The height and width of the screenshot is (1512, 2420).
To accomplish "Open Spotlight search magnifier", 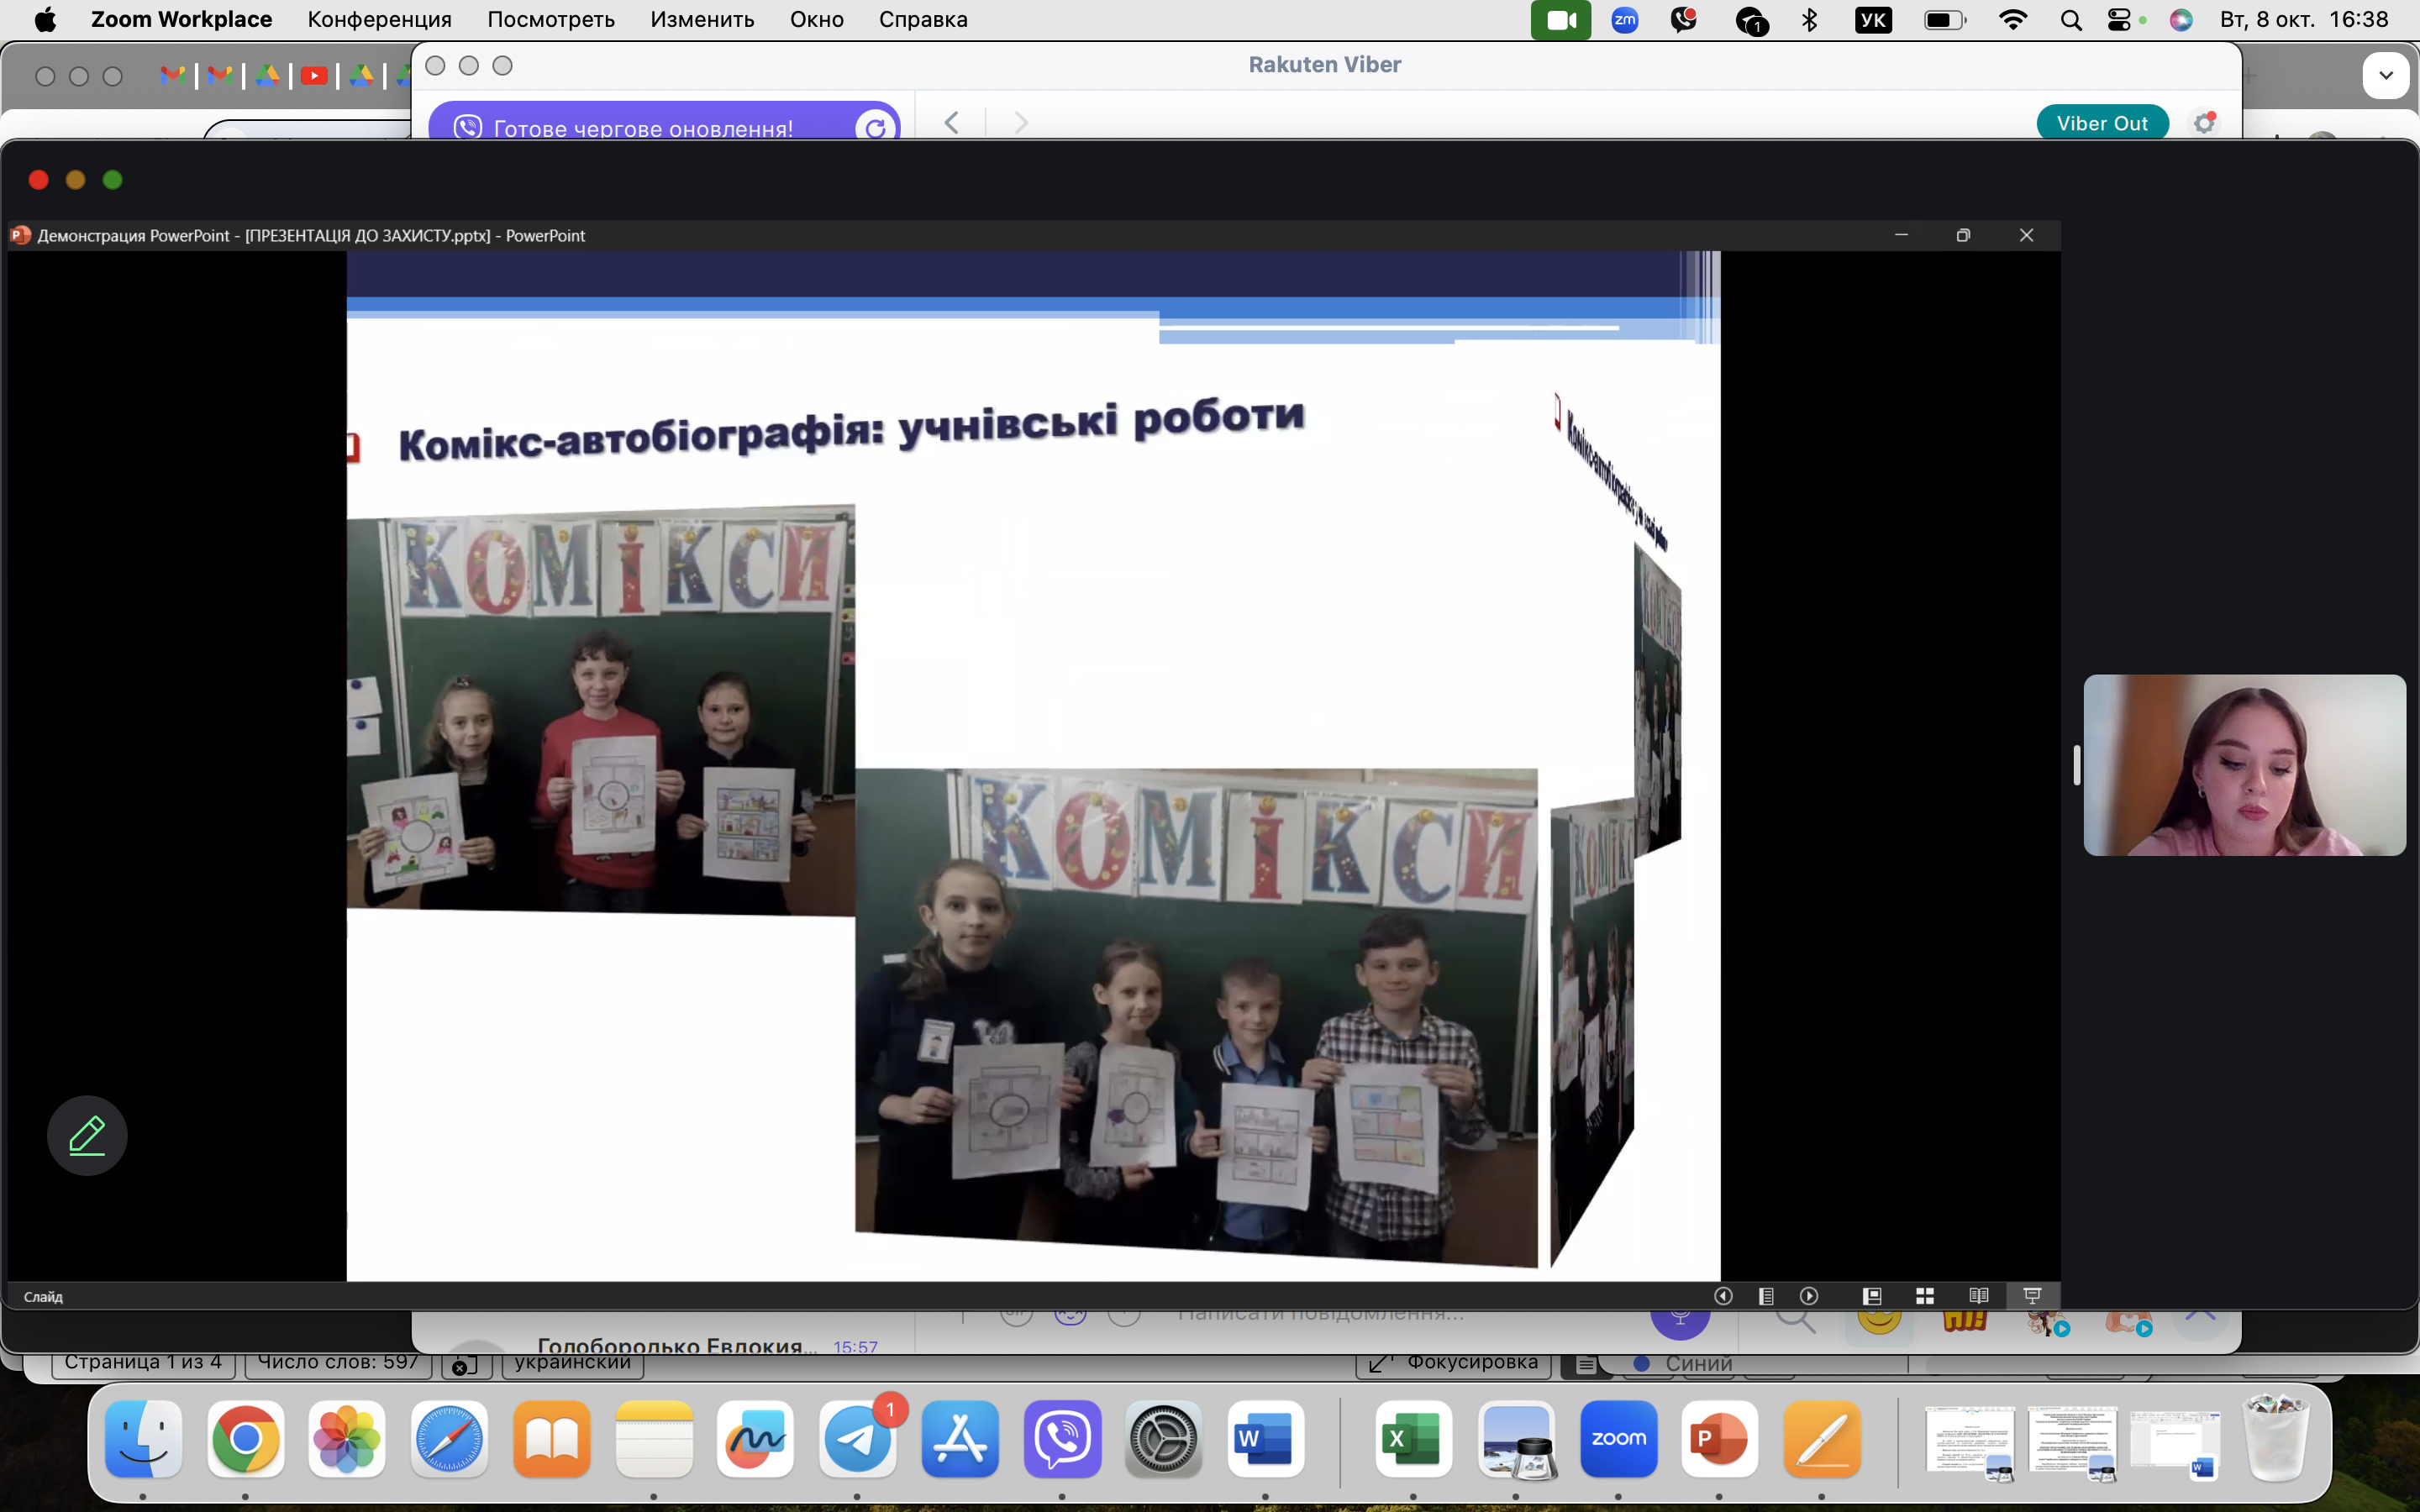I will point(2071,20).
